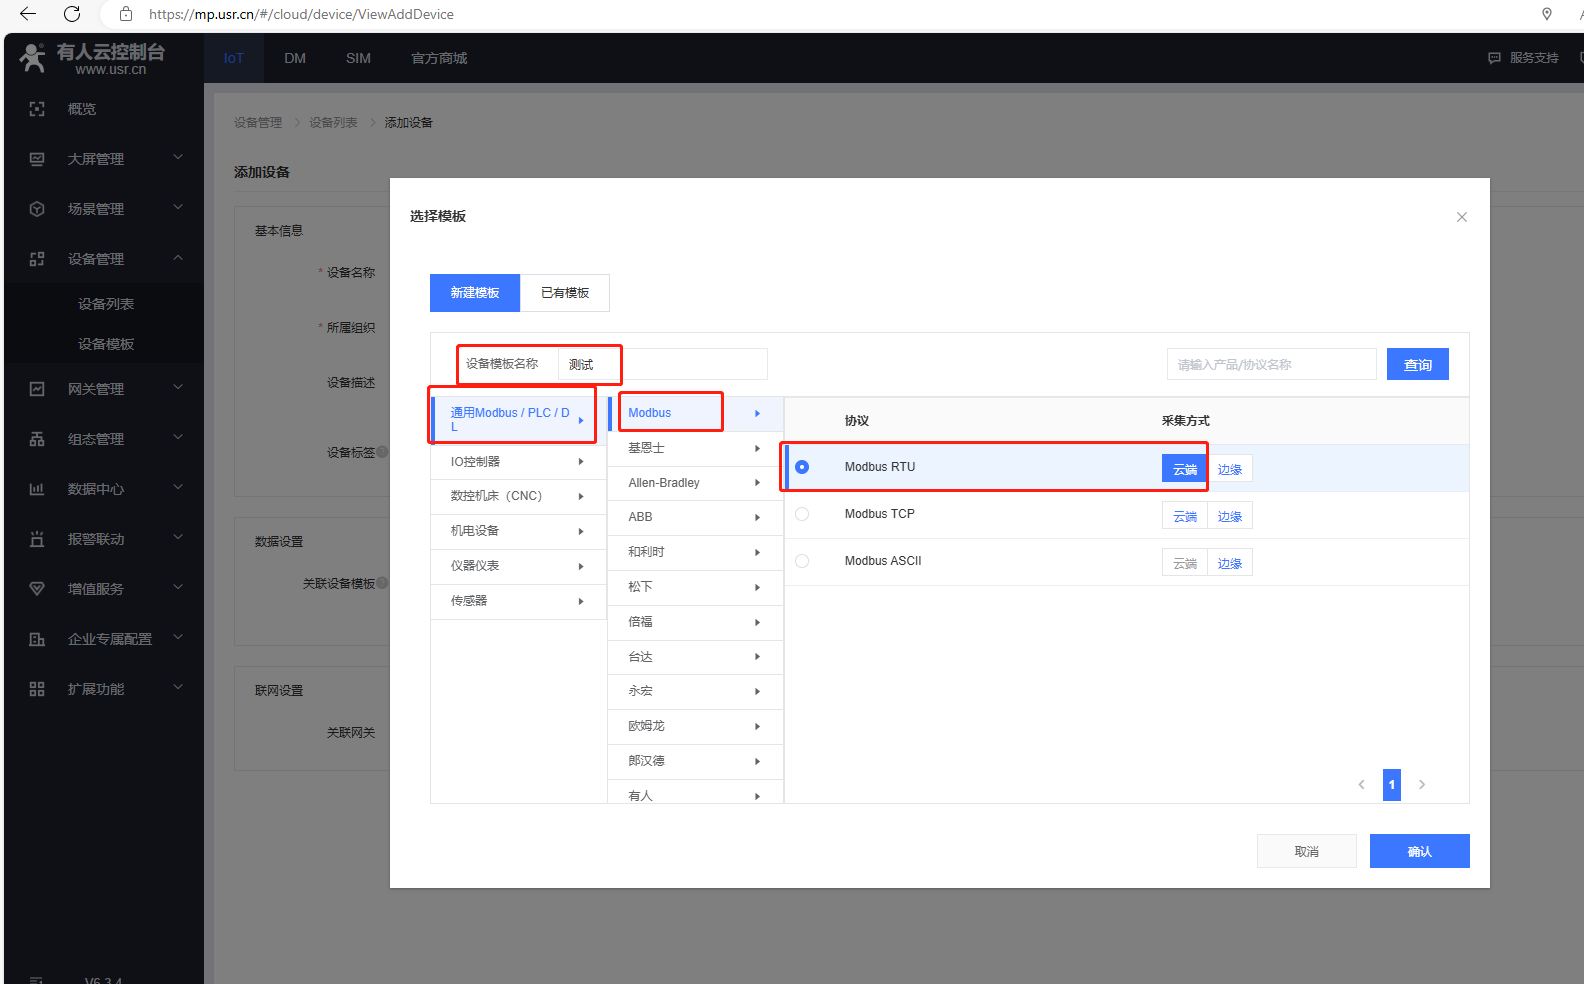
Task: Click the 报警联动 alarm icon in sidebar
Action: click(x=37, y=539)
